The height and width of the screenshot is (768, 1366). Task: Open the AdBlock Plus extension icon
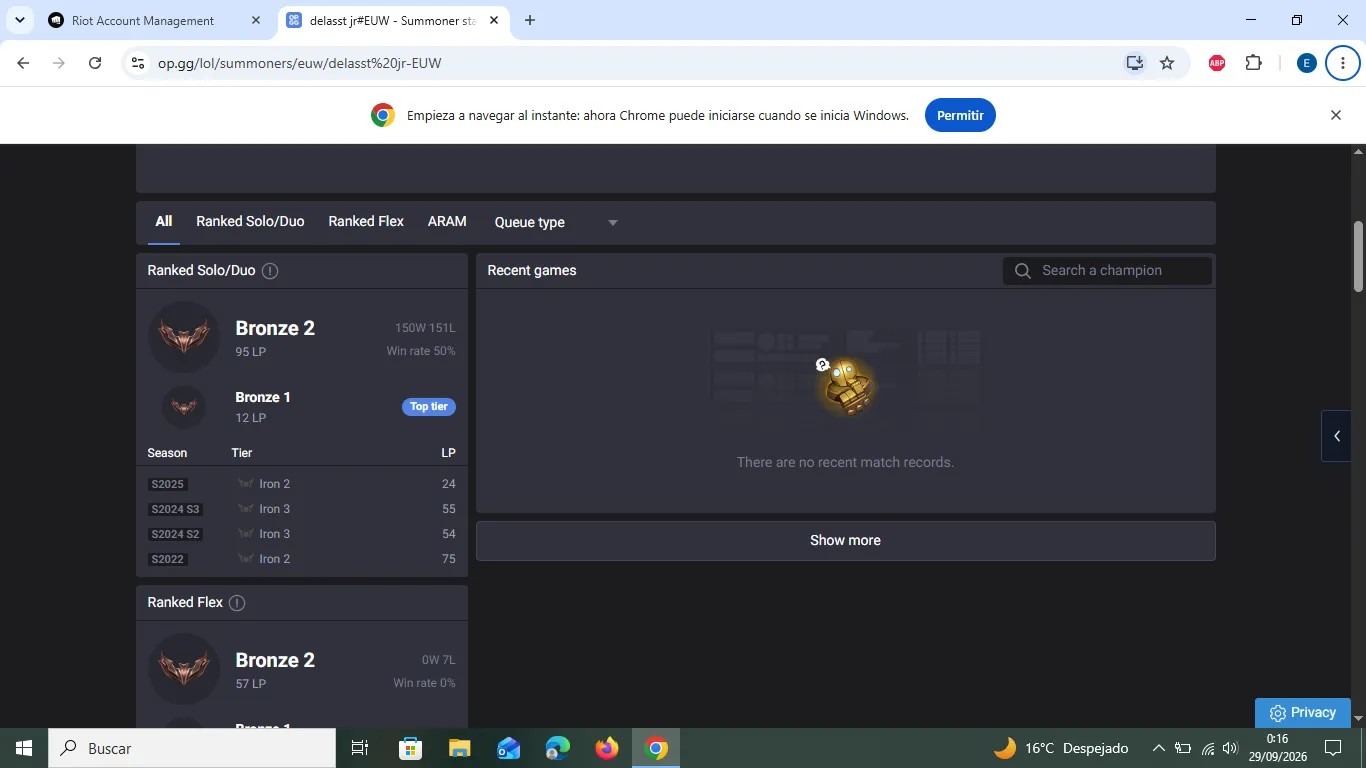tap(1217, 63)
